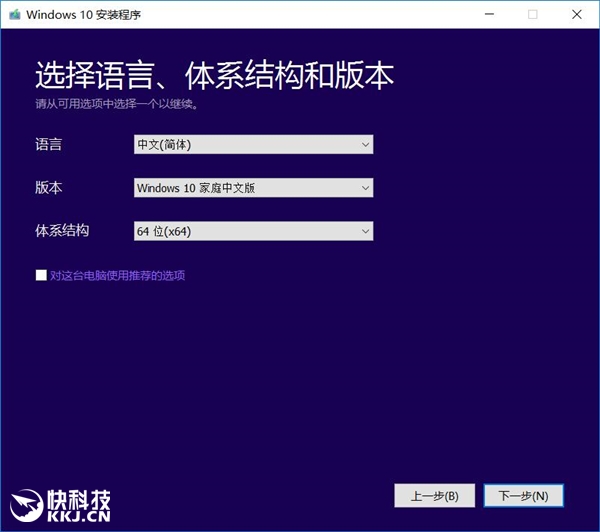Click the Windows 10 安装程序 title icon

coord(15,15)
